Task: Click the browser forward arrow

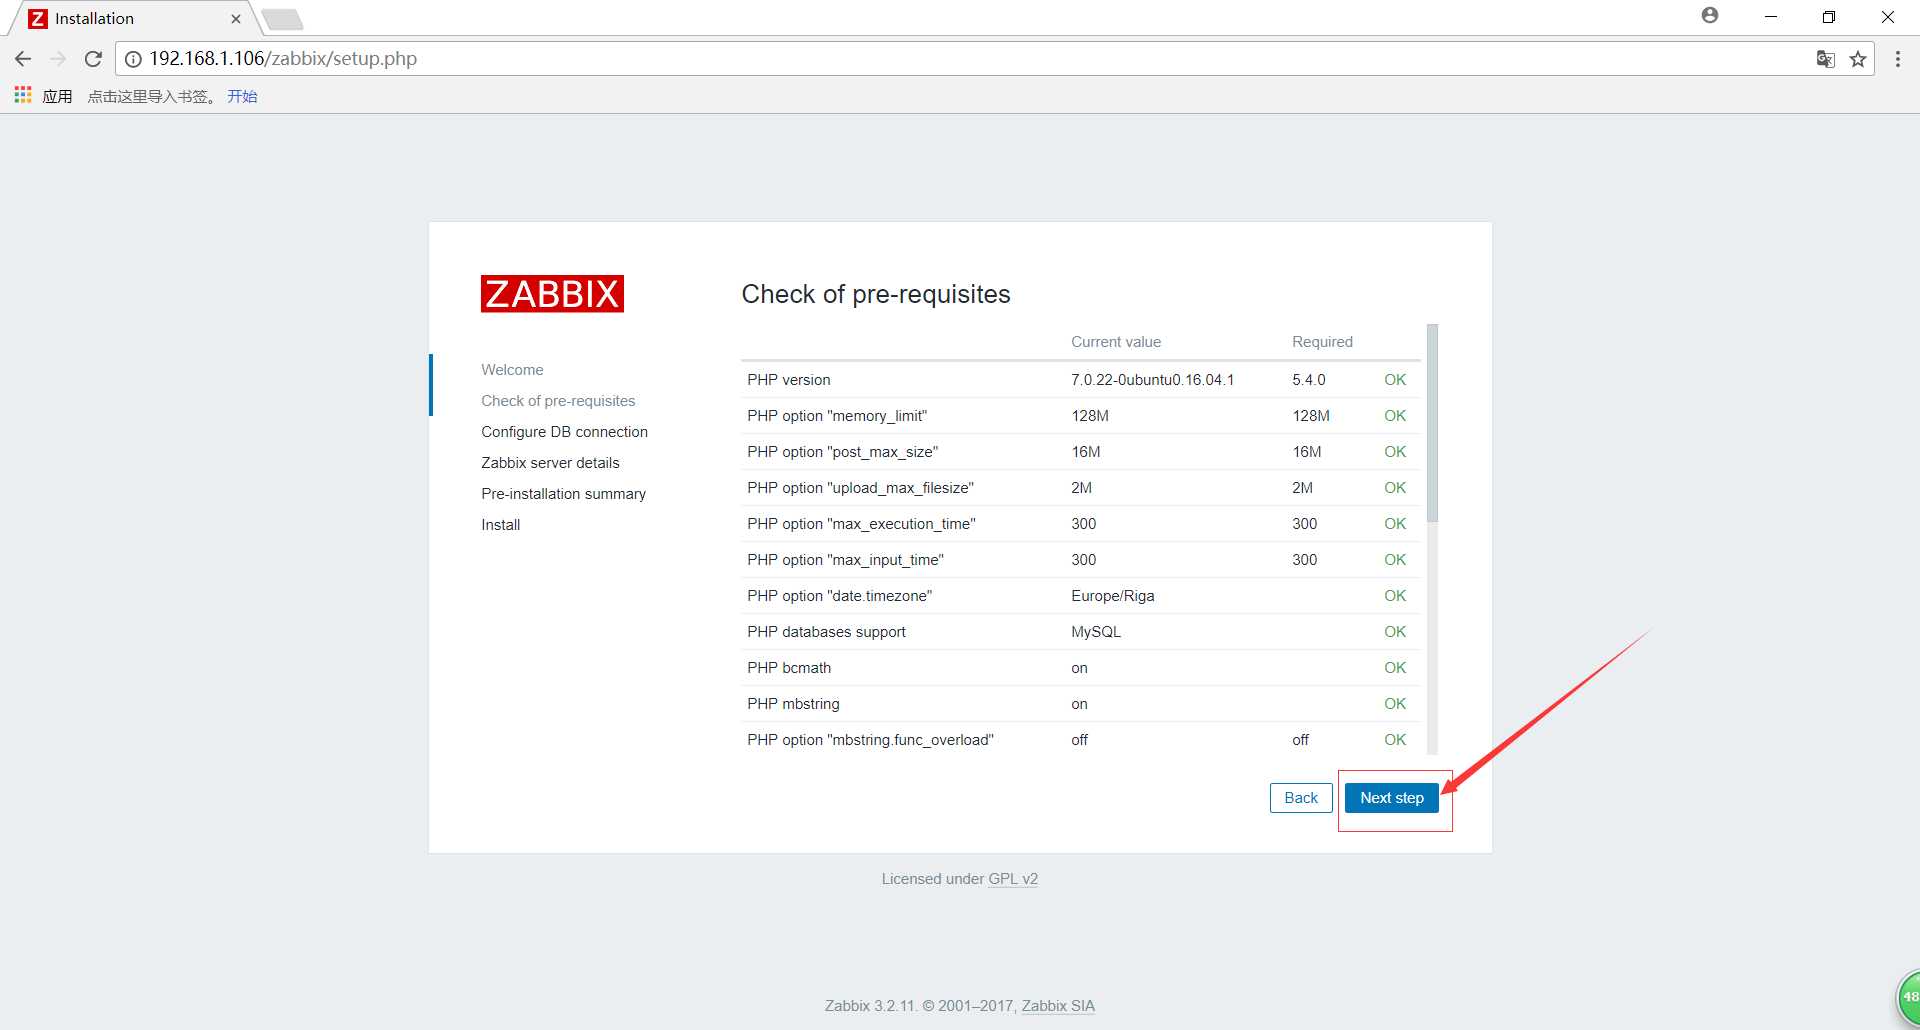Action: pyautogui.click(x=58, y=59)
